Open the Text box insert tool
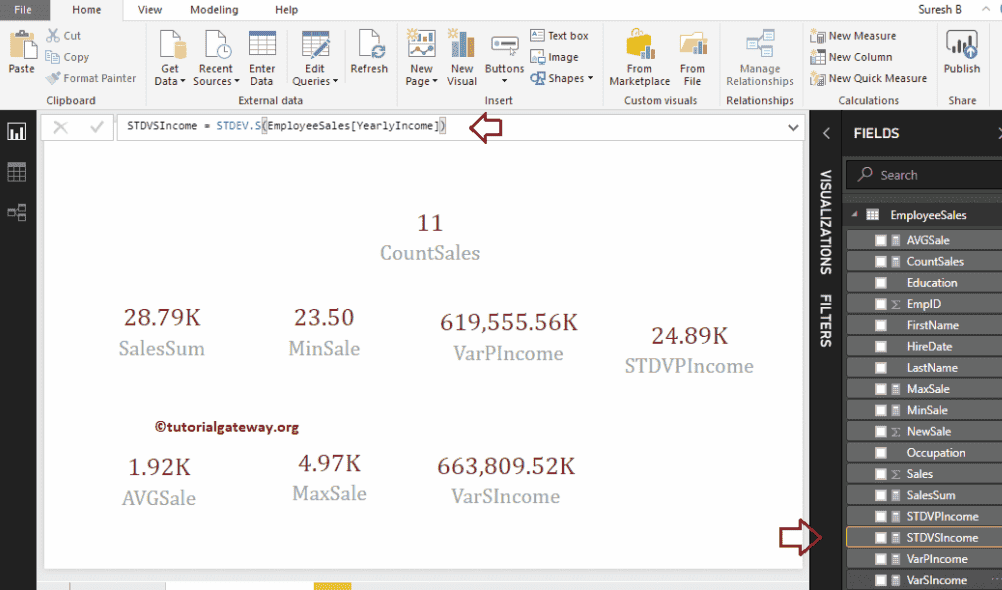The width and height of the screenshot is (1002, 590). [560, 35]
